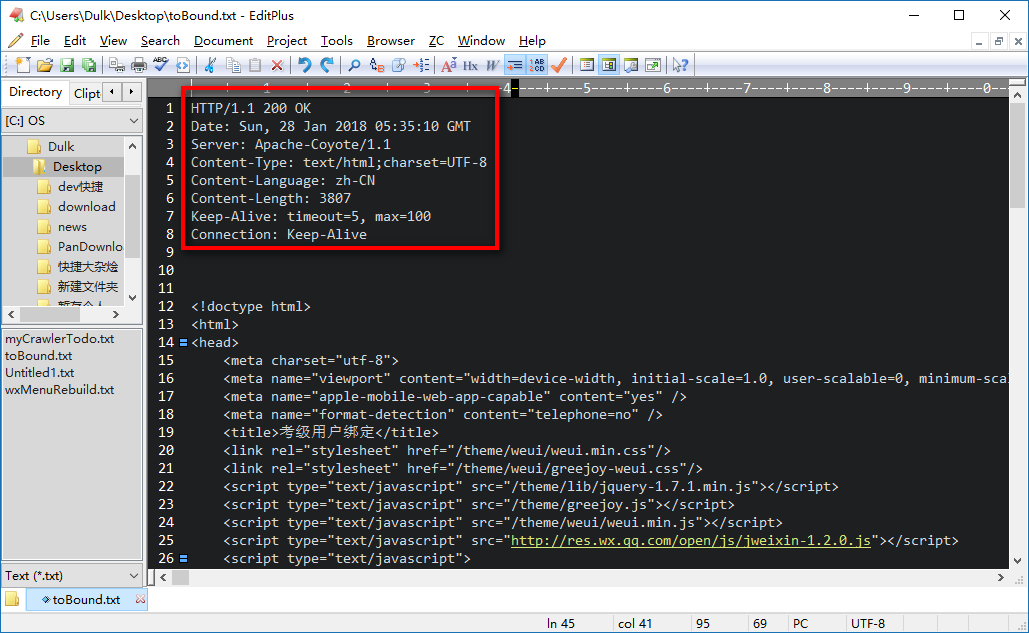Open the Document menu
The image size is (1029, 633).
(x=223, y=41)
